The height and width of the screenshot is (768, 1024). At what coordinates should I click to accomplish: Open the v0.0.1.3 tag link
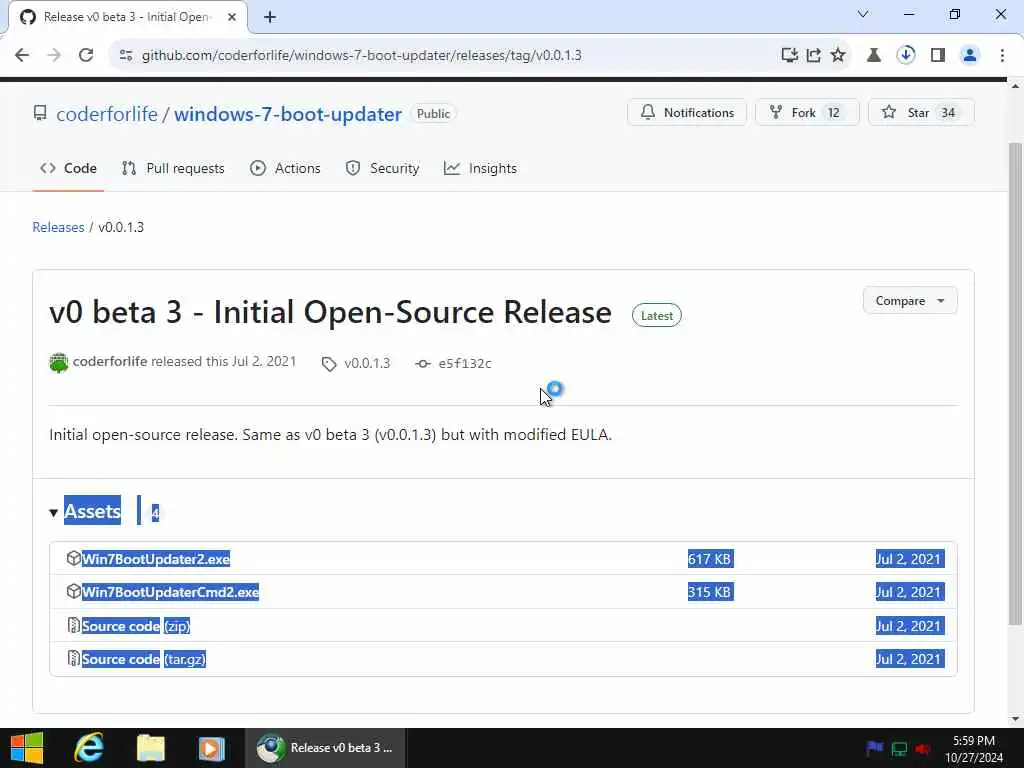[x=367, y=363]
